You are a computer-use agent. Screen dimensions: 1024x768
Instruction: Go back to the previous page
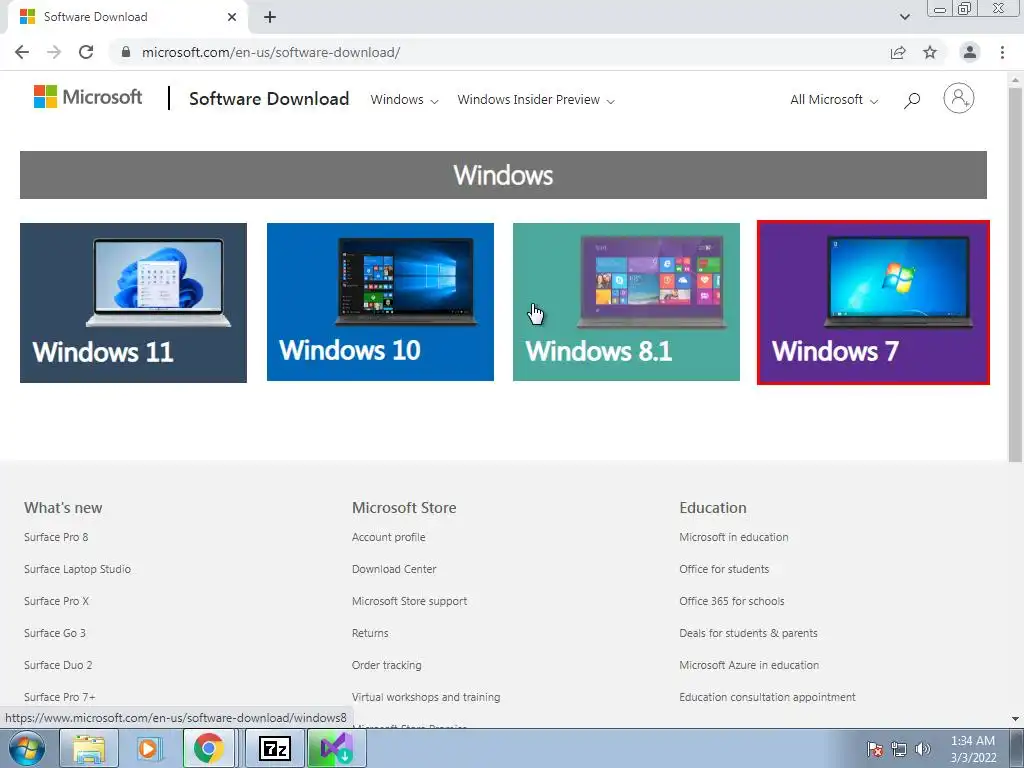coord(22,52)
